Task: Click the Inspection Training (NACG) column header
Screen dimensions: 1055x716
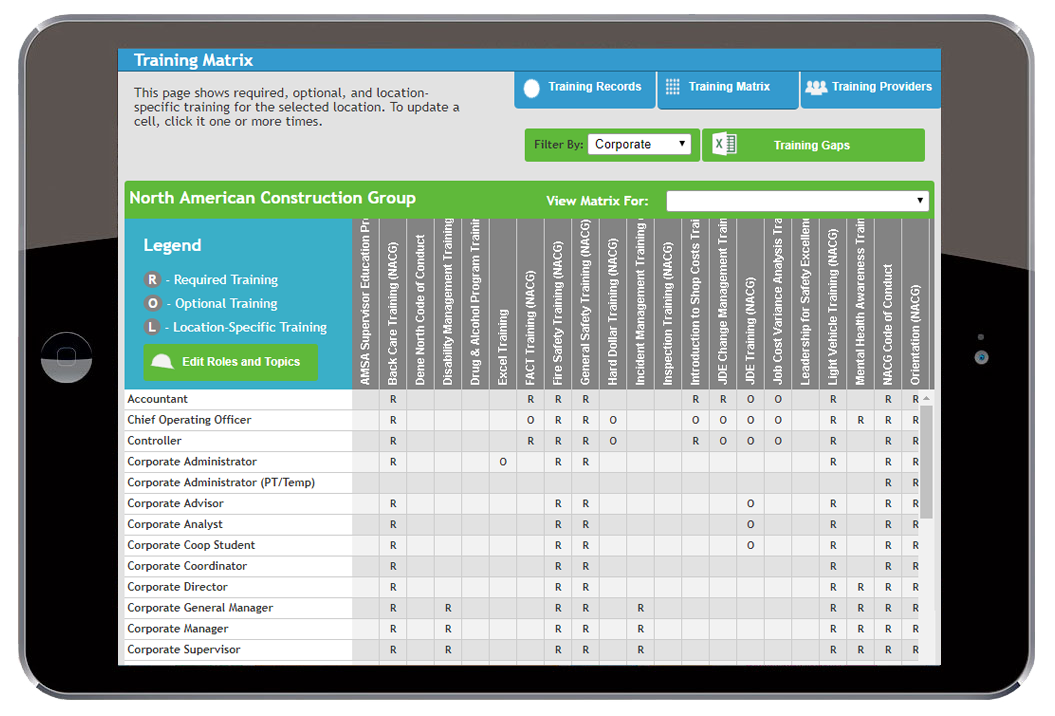Action: click(x=667, y=303)
